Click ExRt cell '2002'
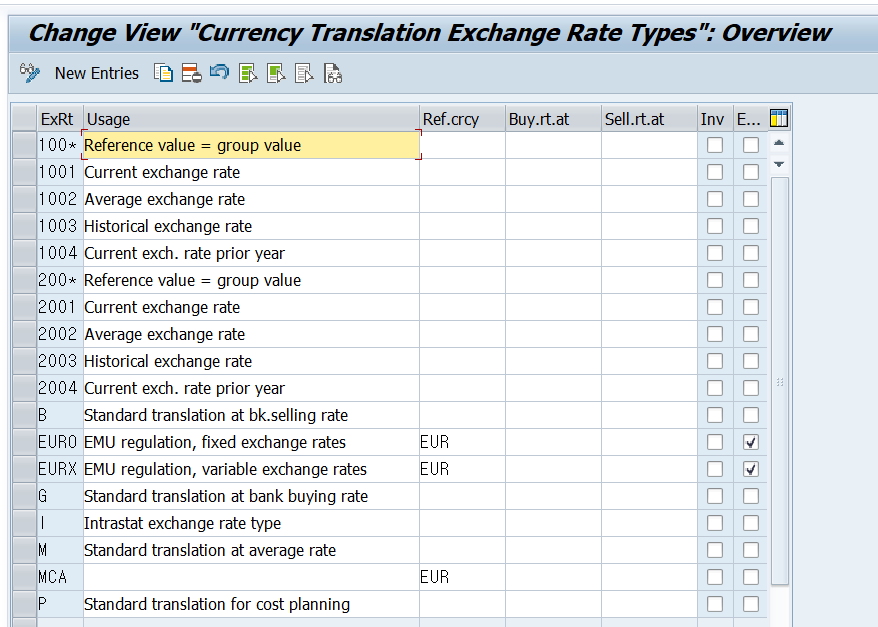Viewport: 878px width, 627px height. 60,334
